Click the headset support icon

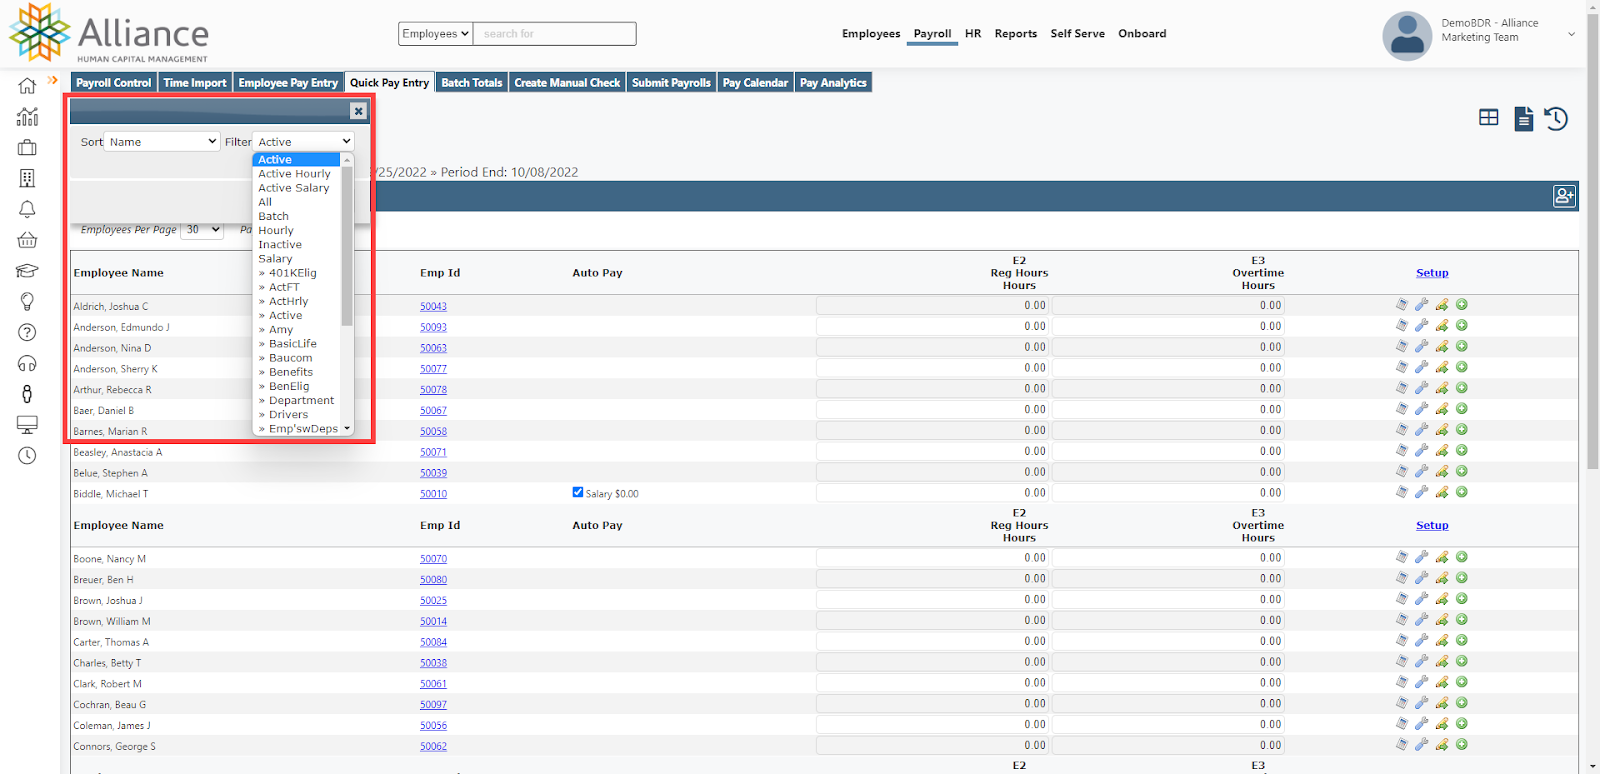point(27,363)
